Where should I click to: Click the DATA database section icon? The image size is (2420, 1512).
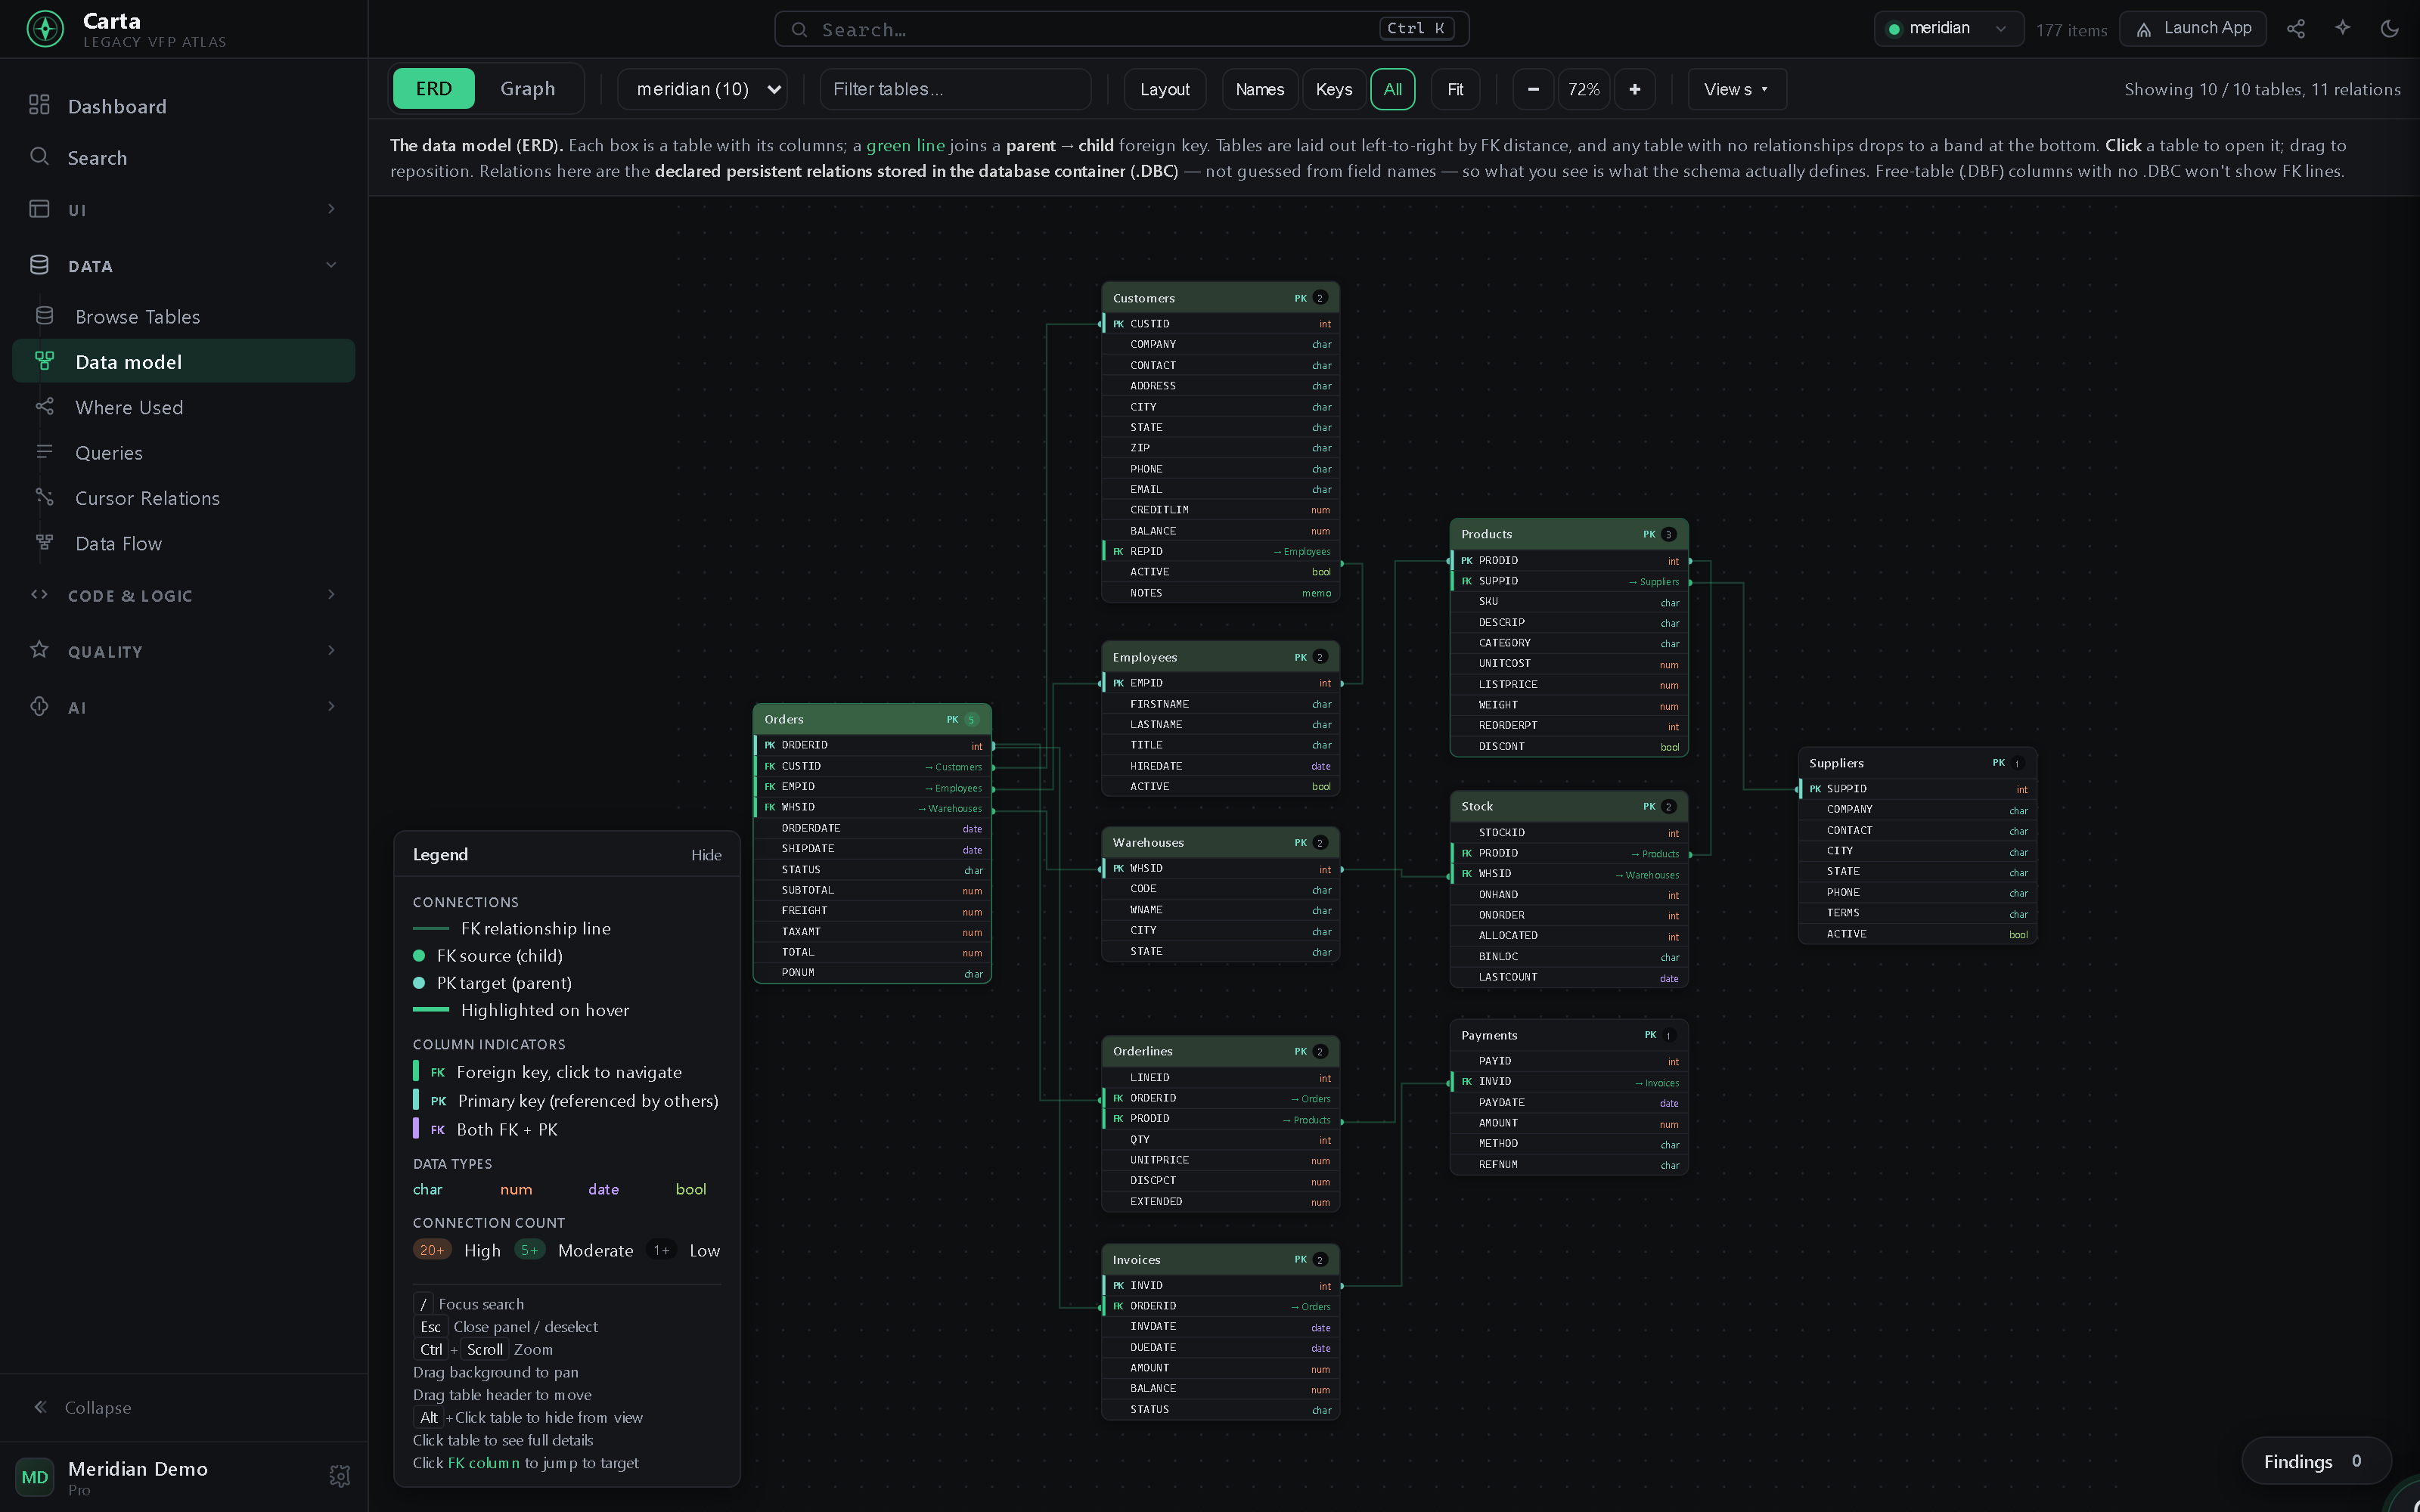point(39,265)
